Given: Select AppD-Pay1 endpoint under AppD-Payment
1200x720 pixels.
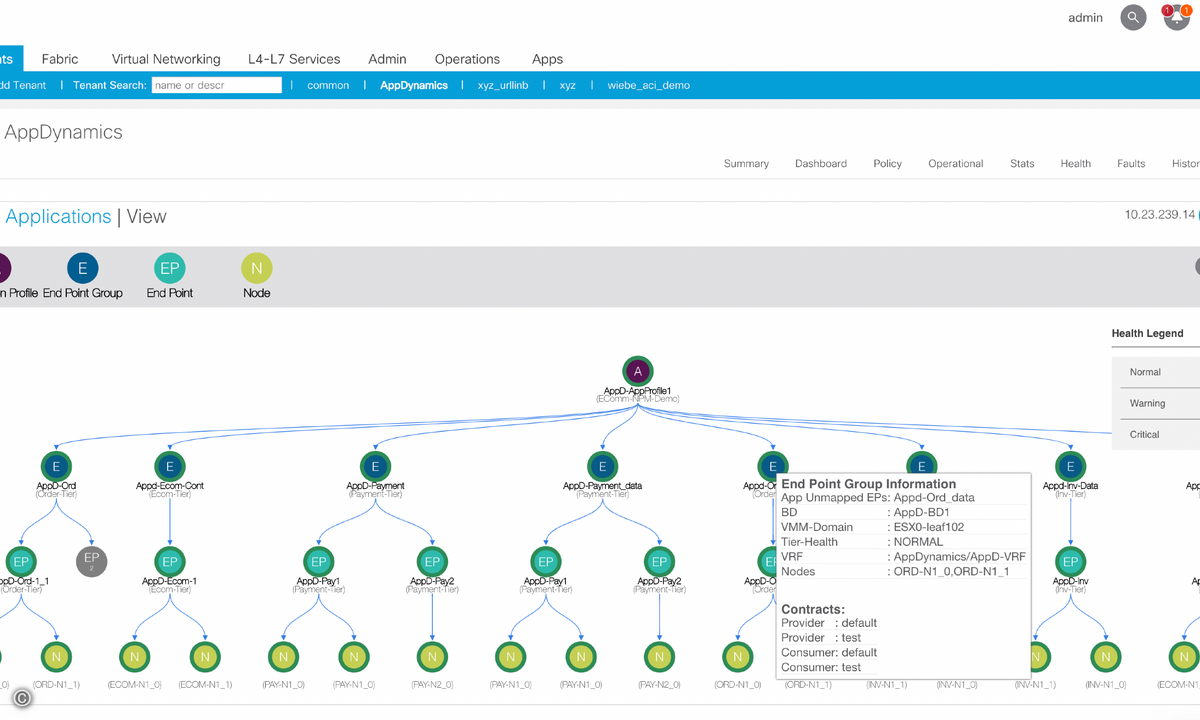Looking at the screenshot, I should click(318, 561).
